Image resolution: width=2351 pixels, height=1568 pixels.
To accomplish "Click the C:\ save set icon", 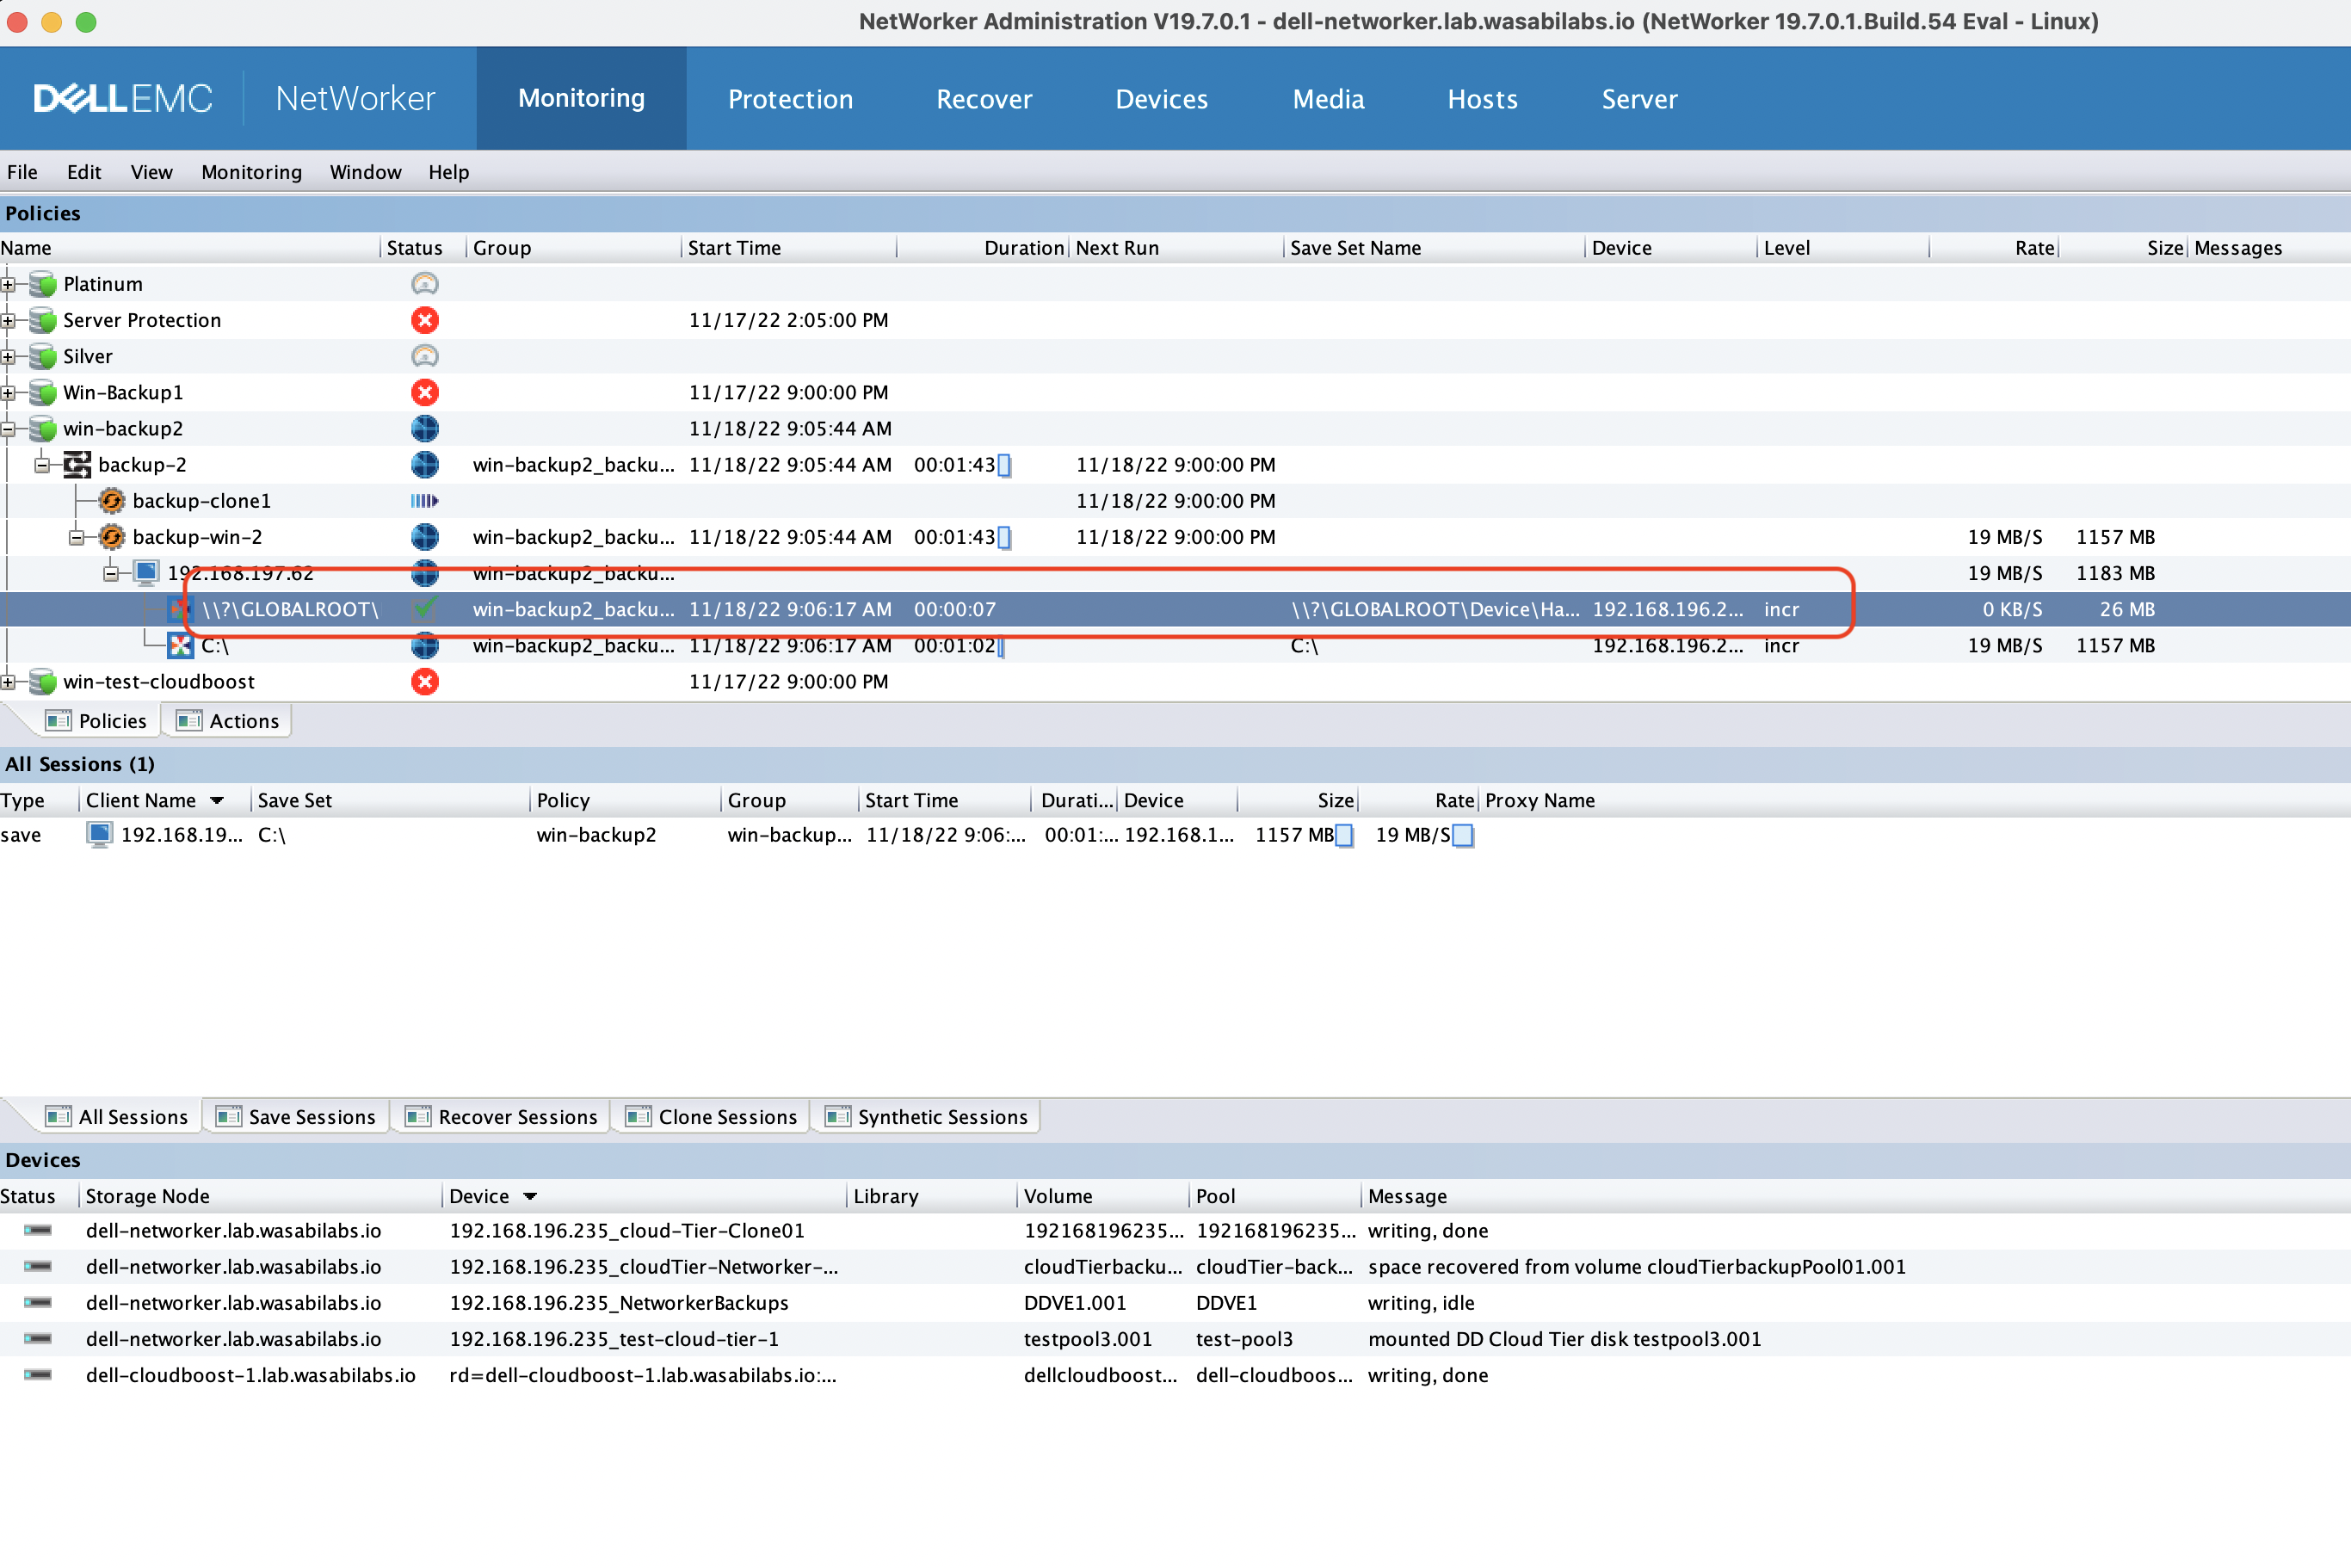I will point(180,646).
